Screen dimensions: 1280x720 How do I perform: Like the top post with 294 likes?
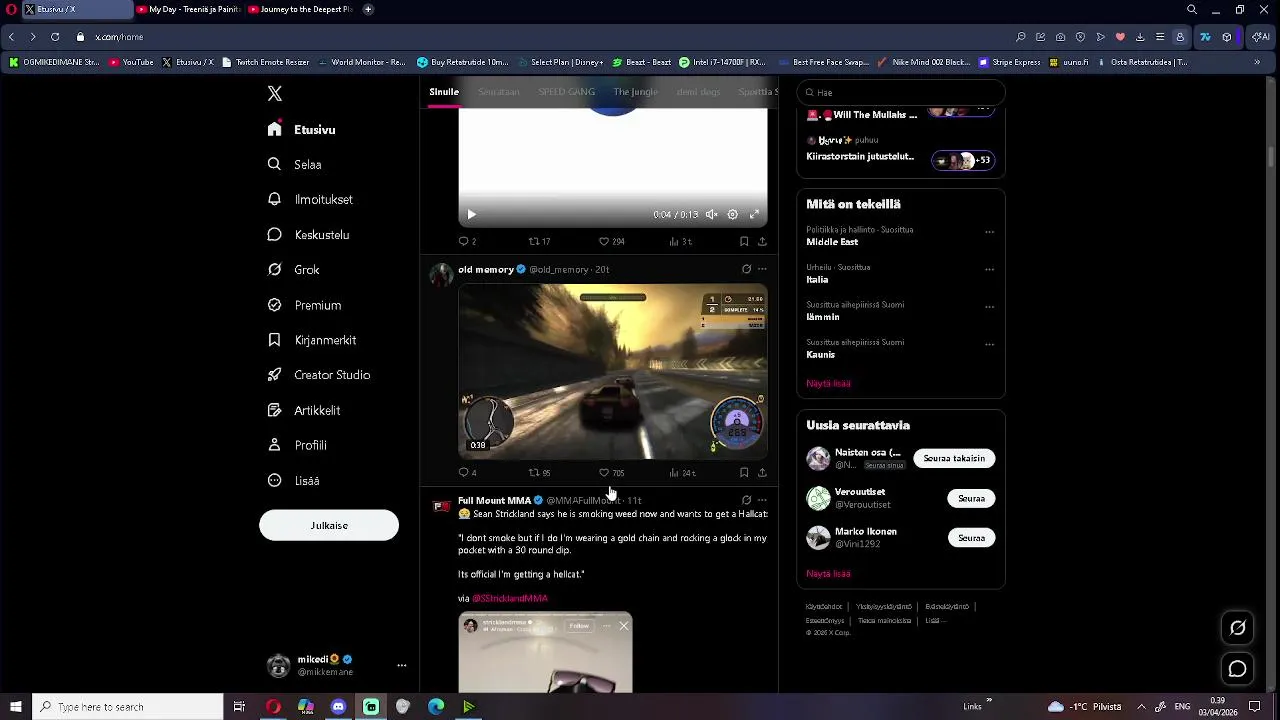611,241
